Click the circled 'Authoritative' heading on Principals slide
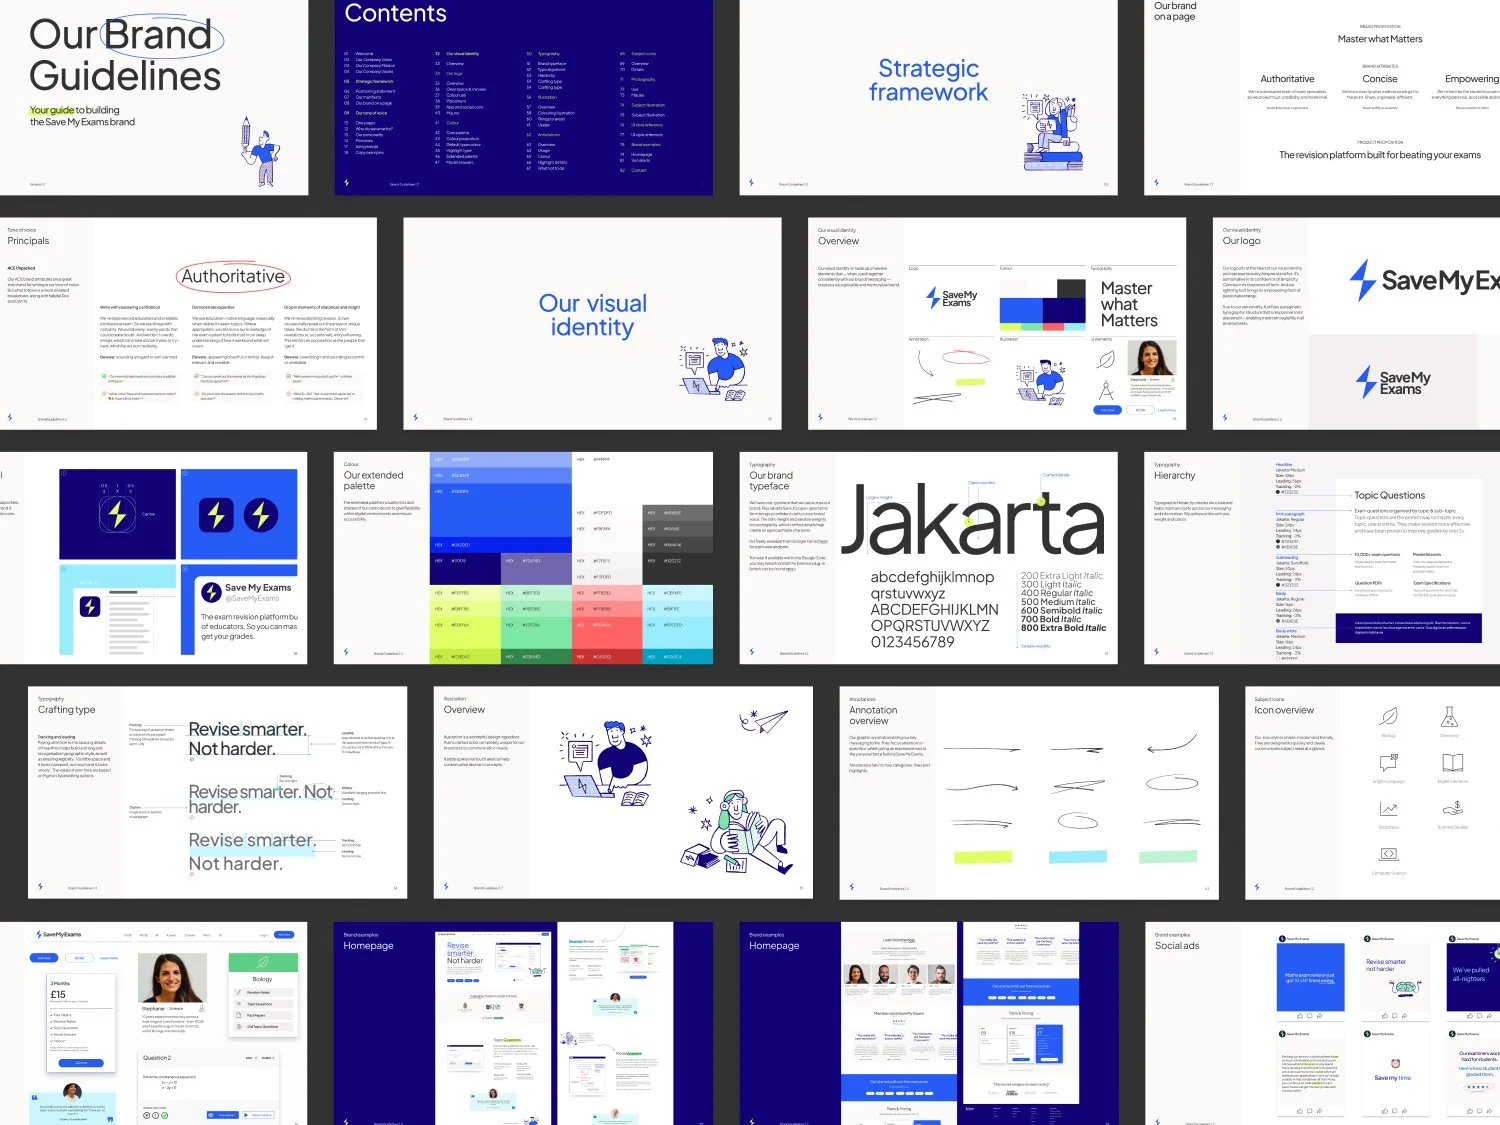This screenshot has width=1500, height=1125. [233, 276]
